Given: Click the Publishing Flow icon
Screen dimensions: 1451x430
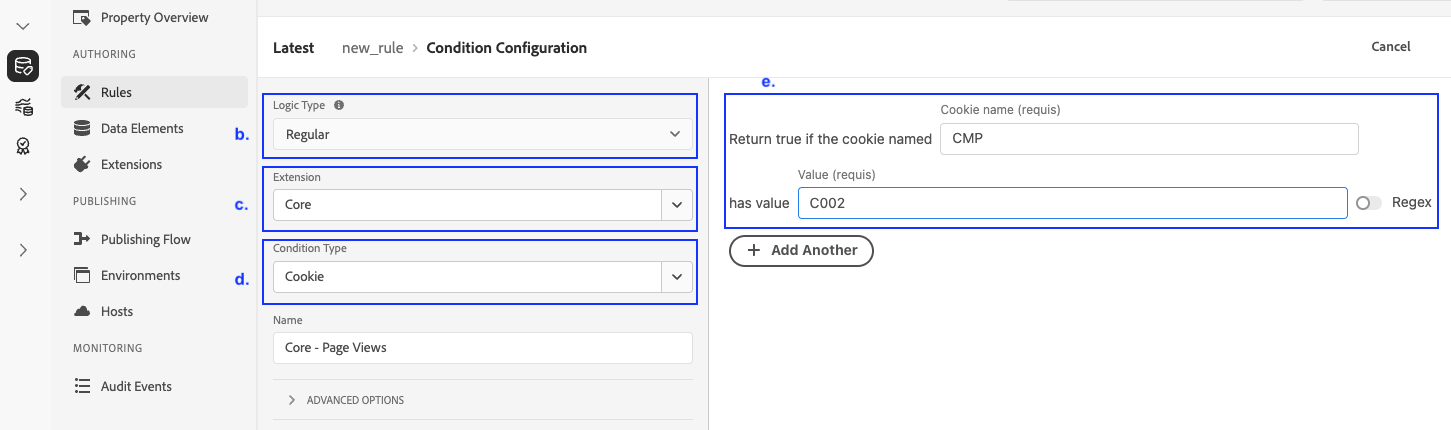Looking at the screenshot, I should (82, 239).
